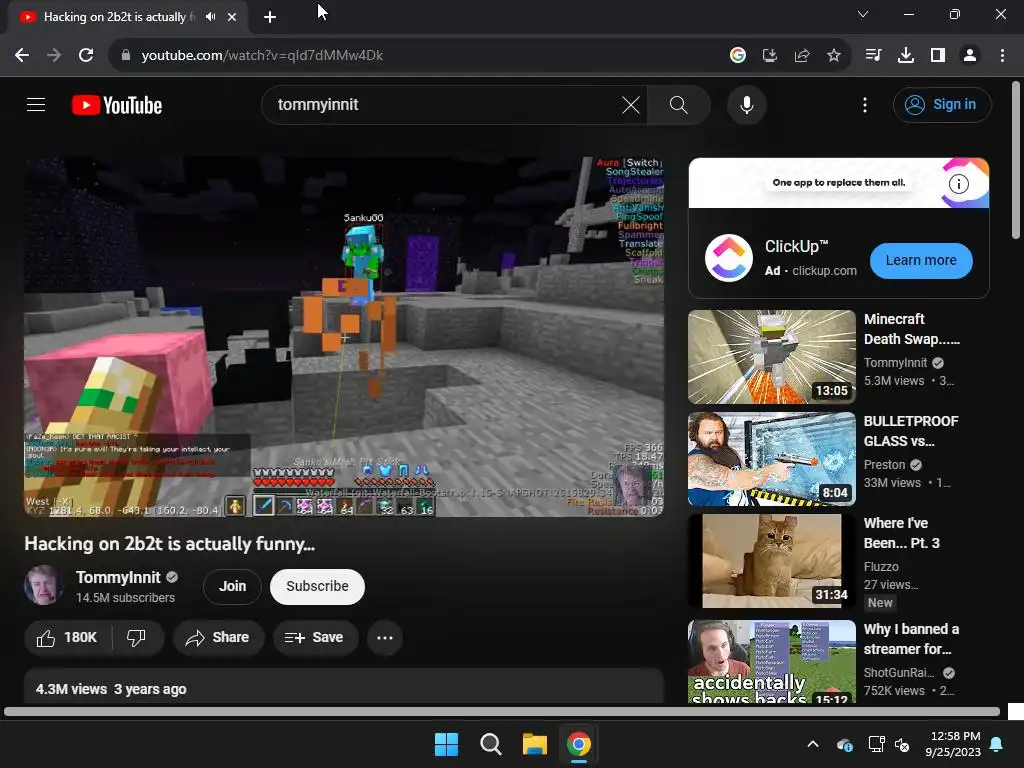The image size is (1024, 768).
Task: Reload the page
Action: [x=86, y=56]
